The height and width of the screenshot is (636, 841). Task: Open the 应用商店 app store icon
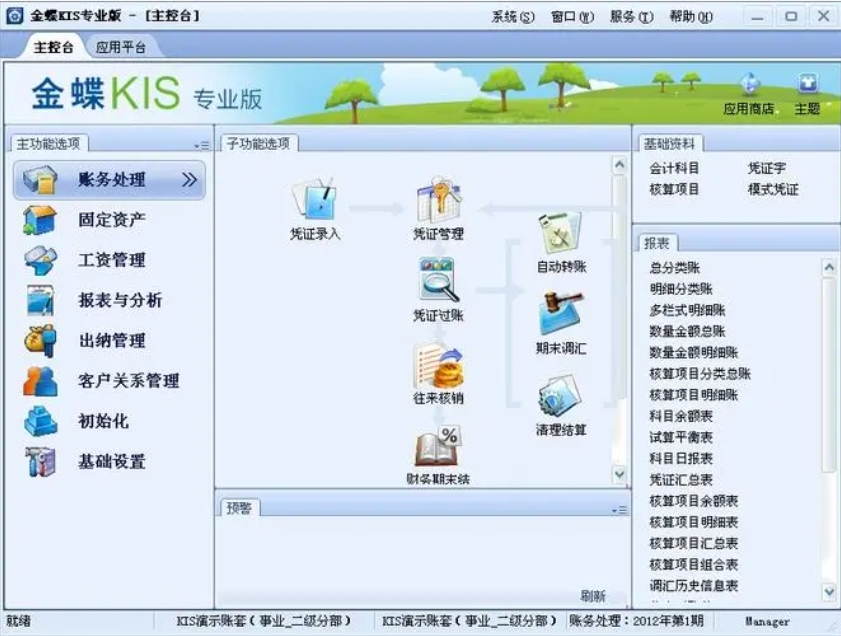tap(749, 84)
